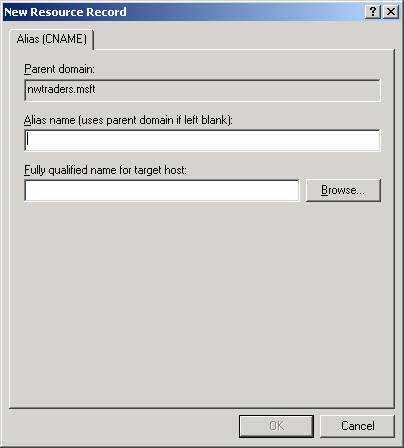The height and width of the screenshot is (448, 404).
Task: Cancel the new resource record
Action: point(357,426)
